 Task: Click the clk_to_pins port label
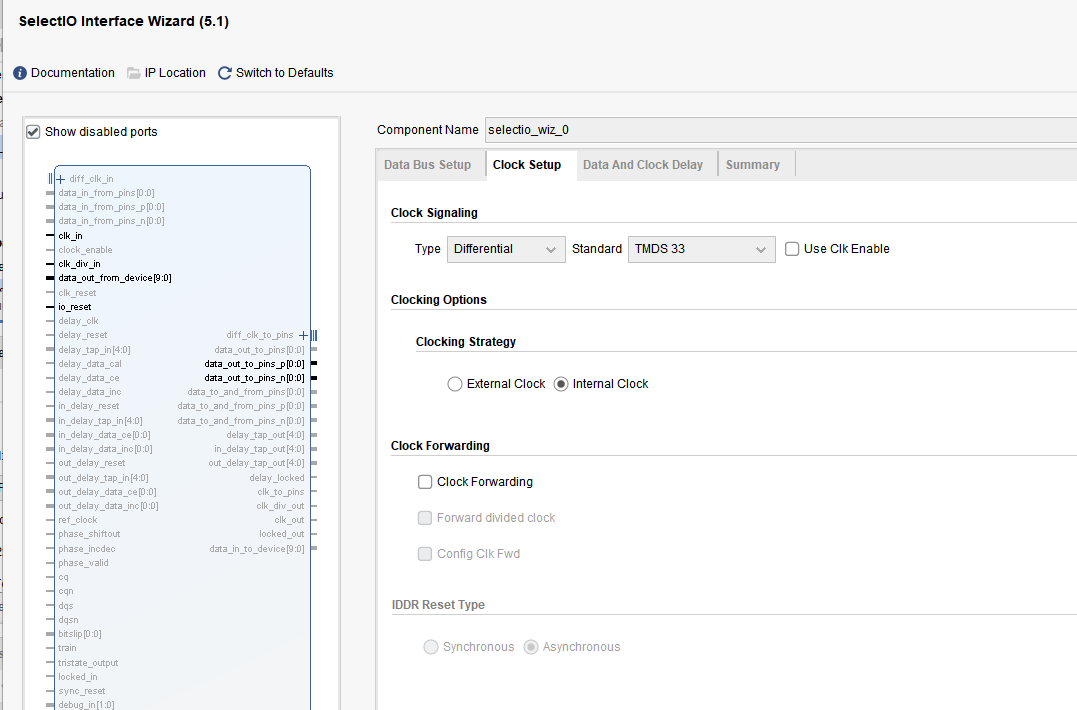pyautogui.click(x=281, y=492)
